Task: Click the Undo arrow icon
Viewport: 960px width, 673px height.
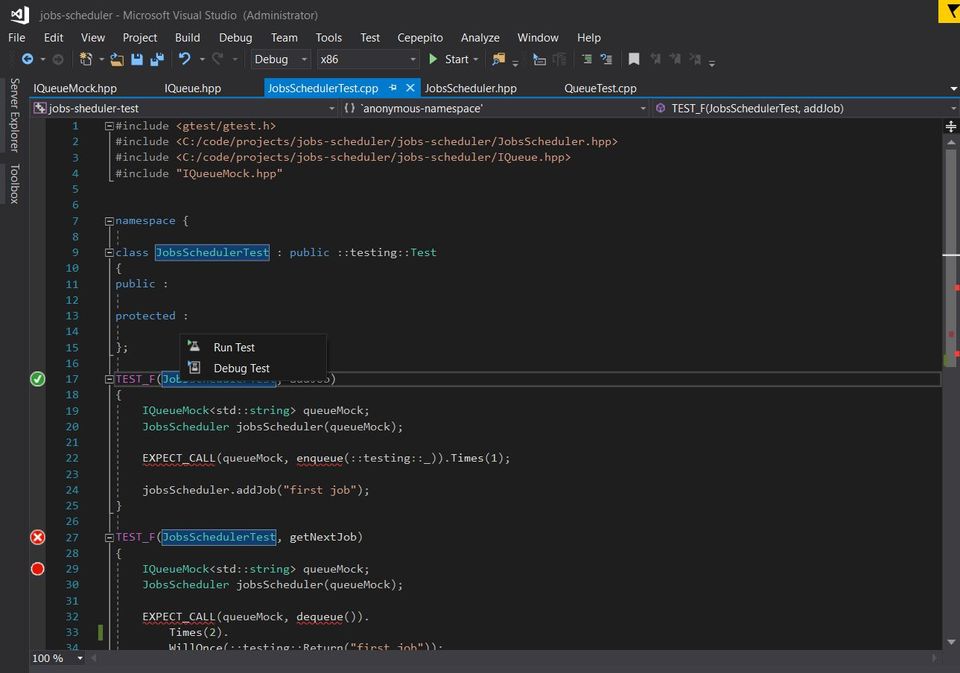Action: [x=184, y=59]
